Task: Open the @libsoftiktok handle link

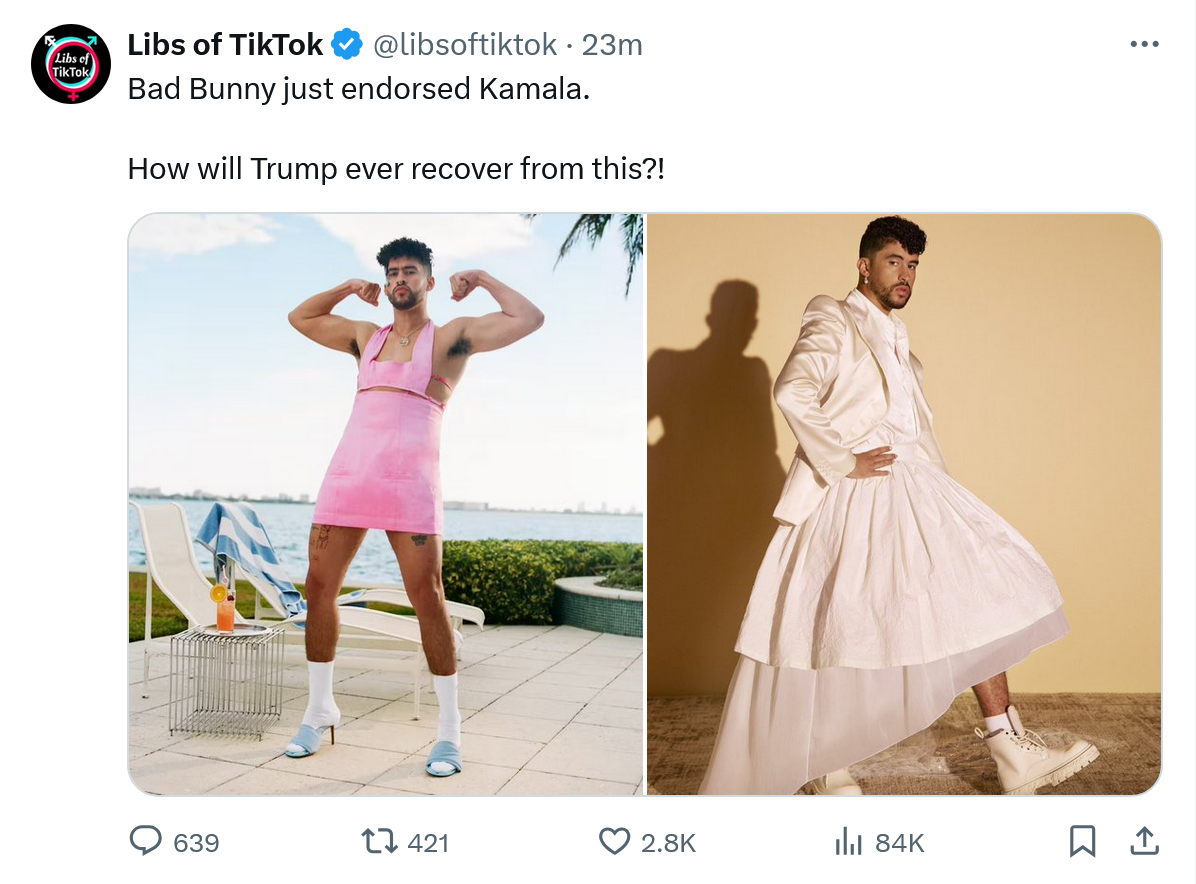Action: [465, 45]
